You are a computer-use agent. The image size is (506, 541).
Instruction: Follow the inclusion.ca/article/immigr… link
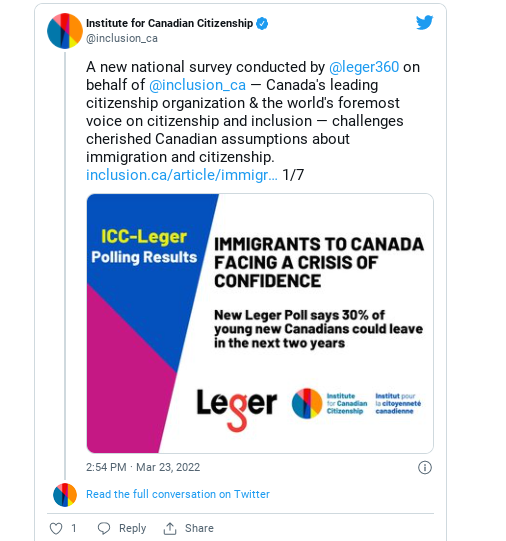(182, 175)
